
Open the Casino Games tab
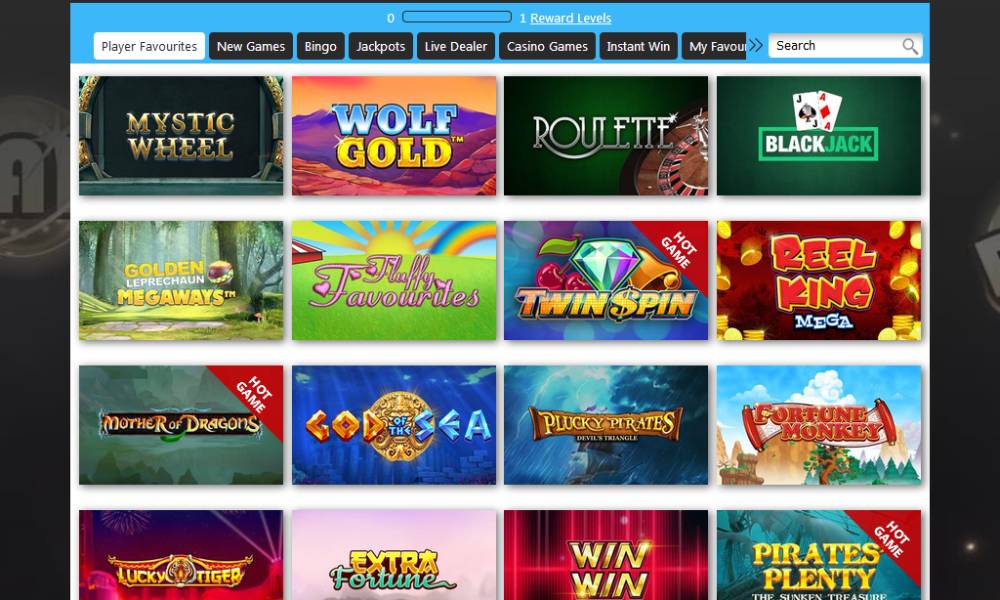547,46
